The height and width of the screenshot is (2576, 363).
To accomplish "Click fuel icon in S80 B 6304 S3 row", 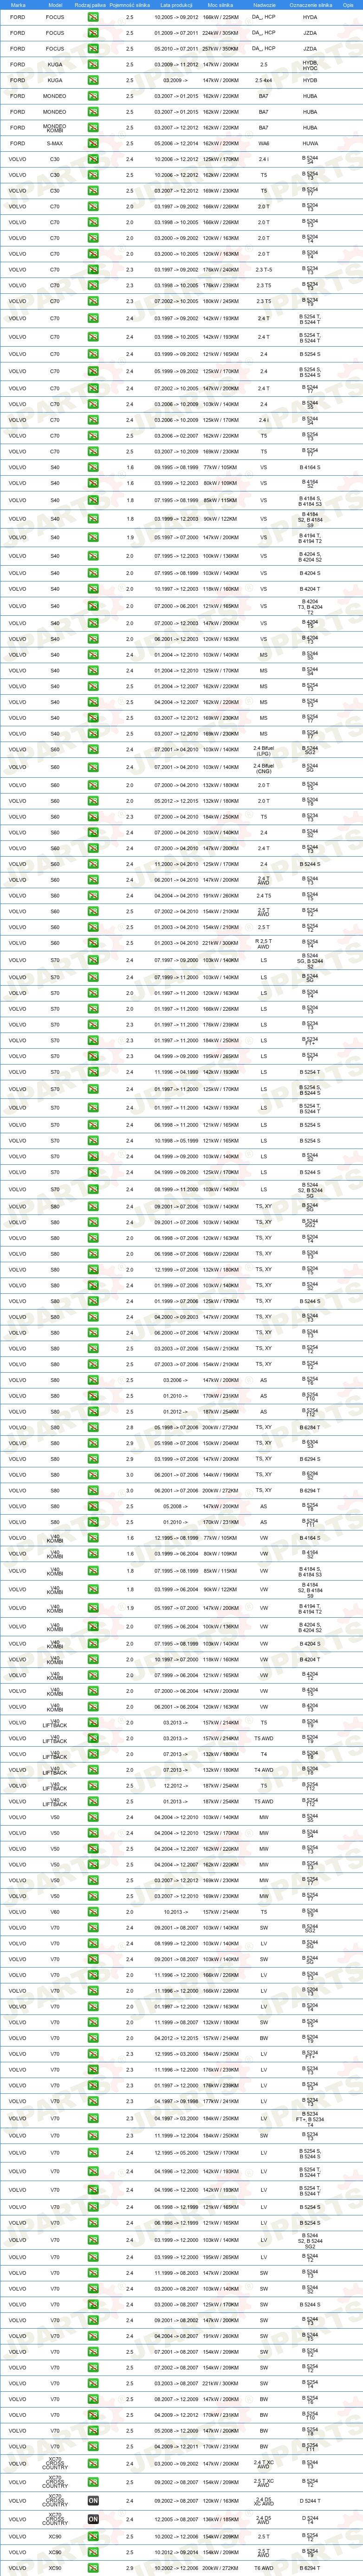I will coord(93,1443).
